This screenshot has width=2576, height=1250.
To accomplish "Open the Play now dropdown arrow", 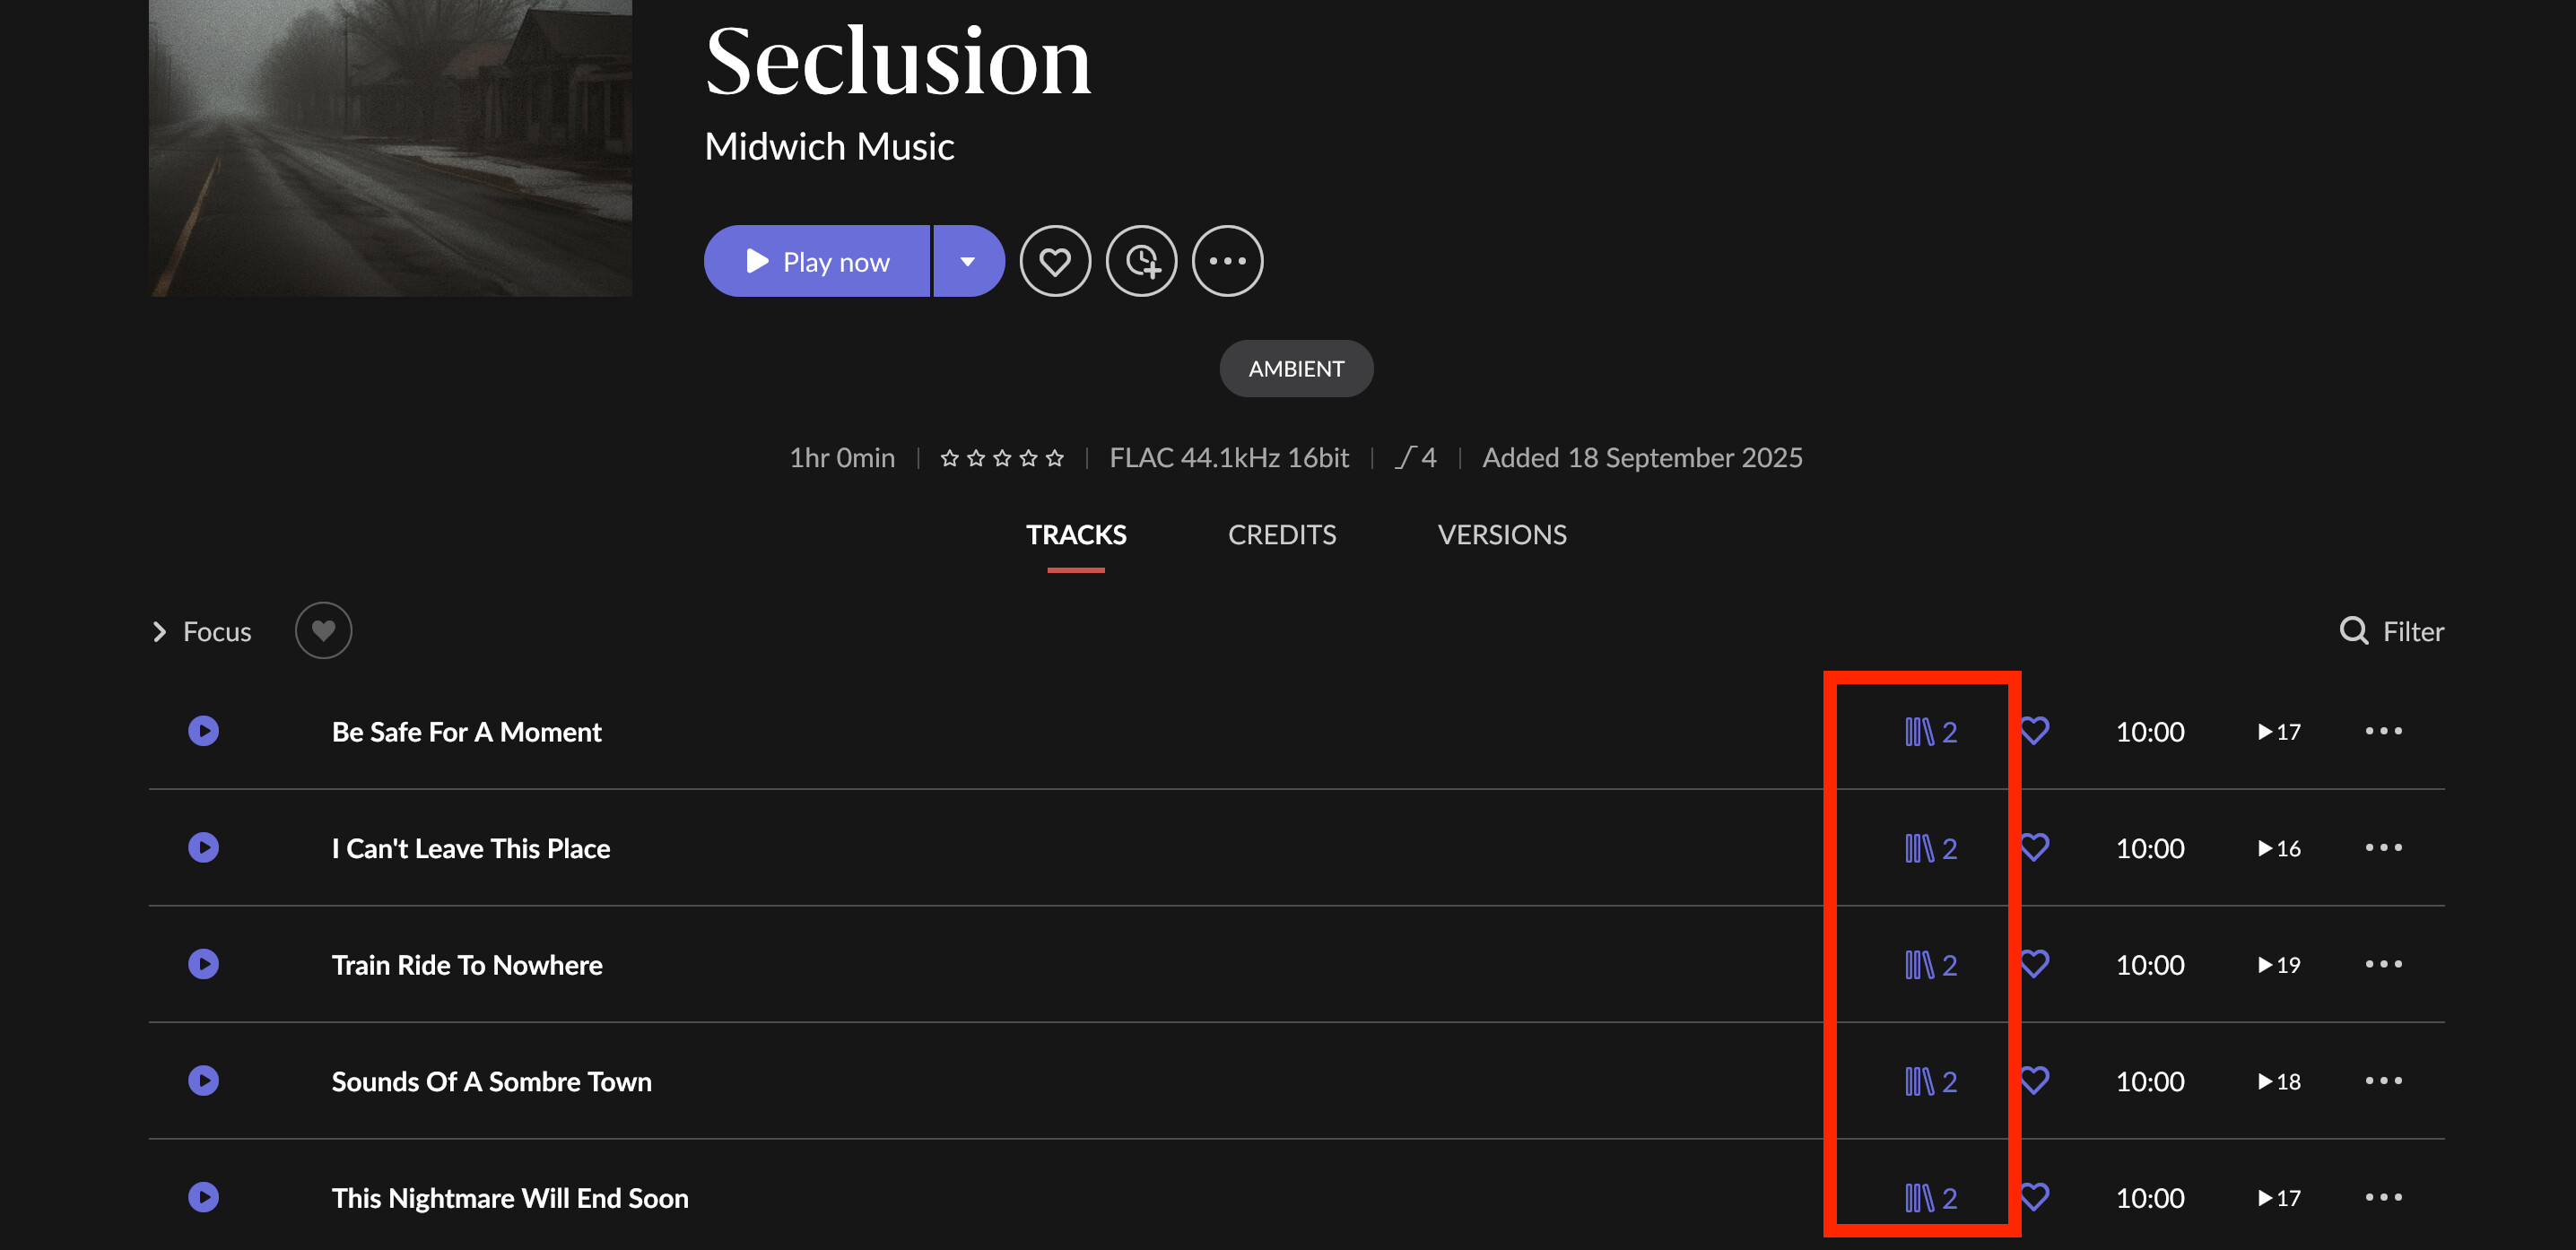I will 967,262.
